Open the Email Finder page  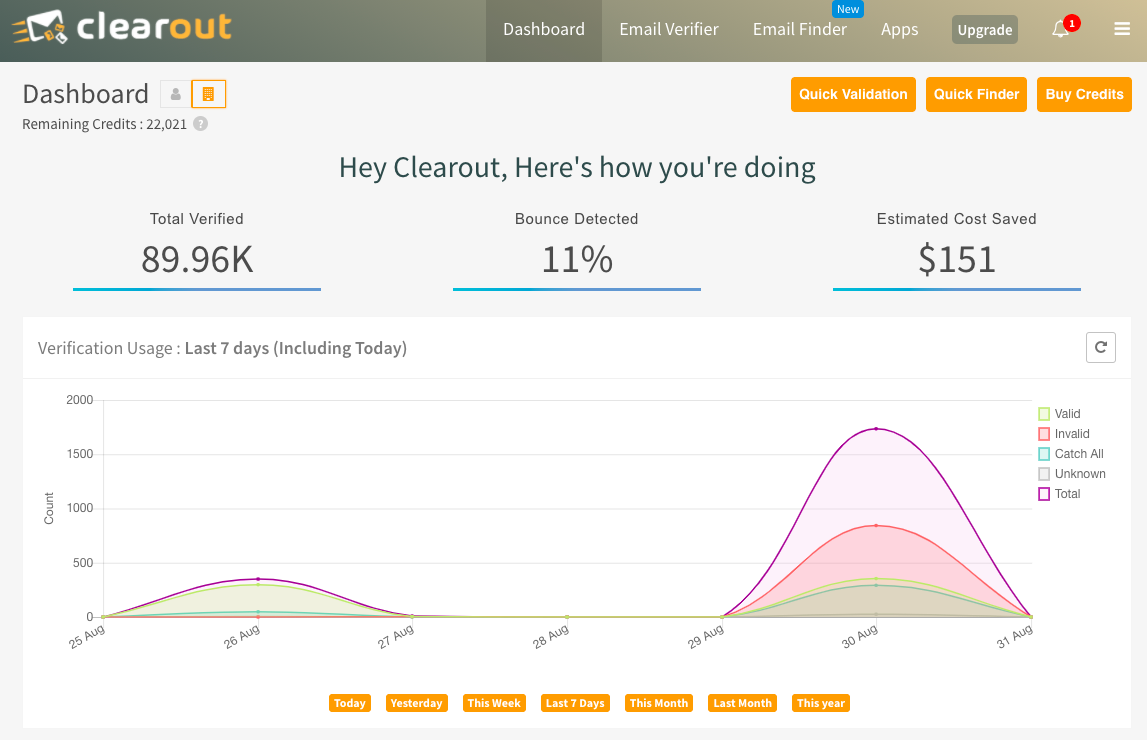pyautogui.click(x=800, y=29)
